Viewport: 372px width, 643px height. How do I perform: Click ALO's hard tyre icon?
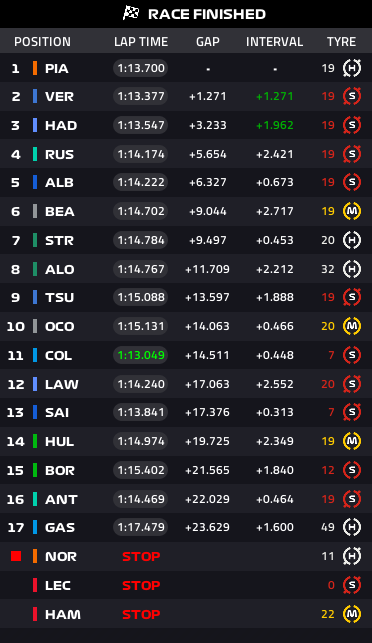[x=352, y=269]
